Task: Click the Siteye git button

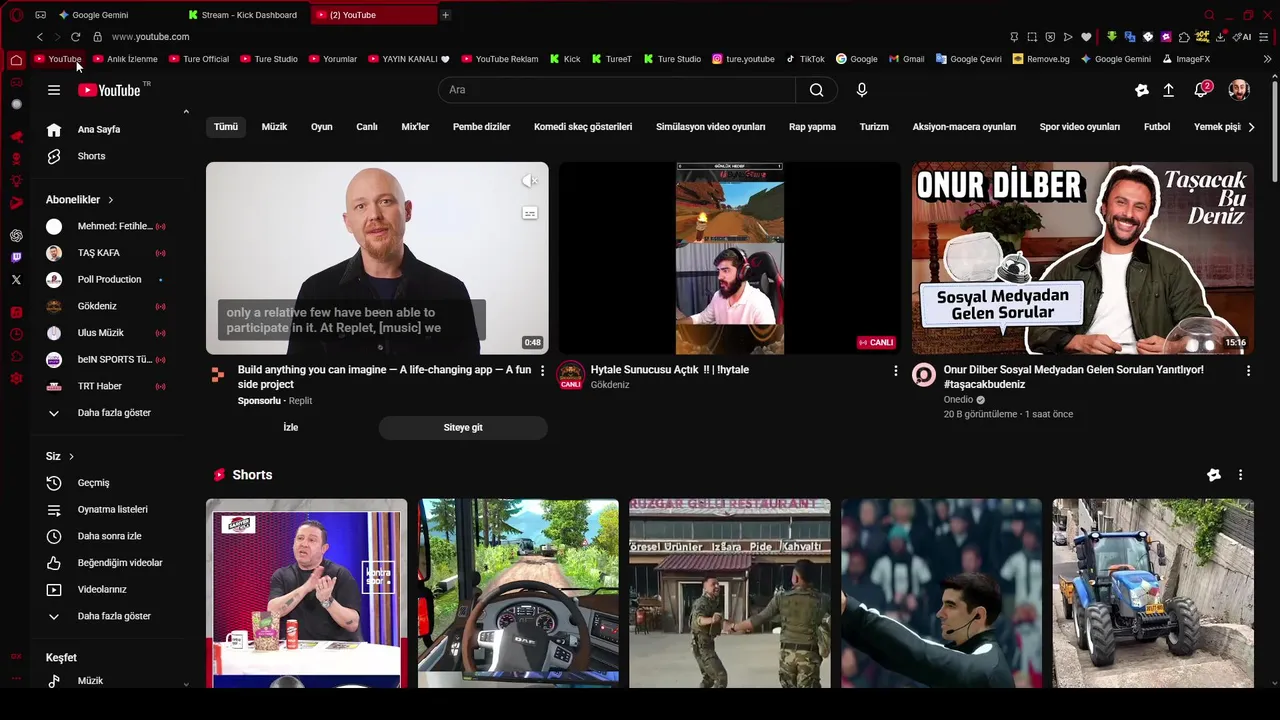Action: [463, 427]
